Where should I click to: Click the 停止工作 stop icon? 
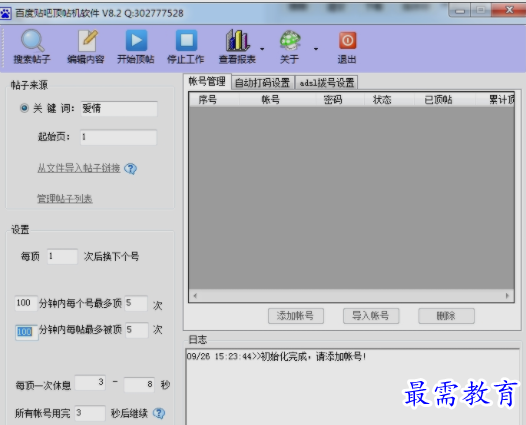pyautogui.click(x=187, y=40)
